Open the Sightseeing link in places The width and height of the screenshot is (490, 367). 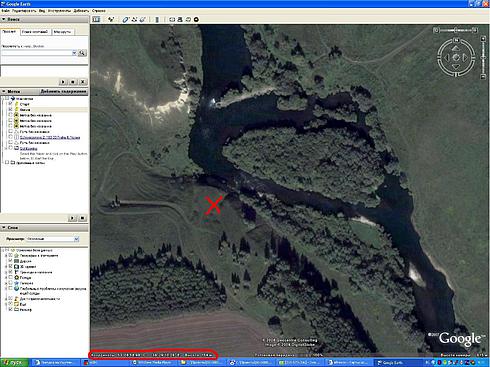click(x=28, y=148)
